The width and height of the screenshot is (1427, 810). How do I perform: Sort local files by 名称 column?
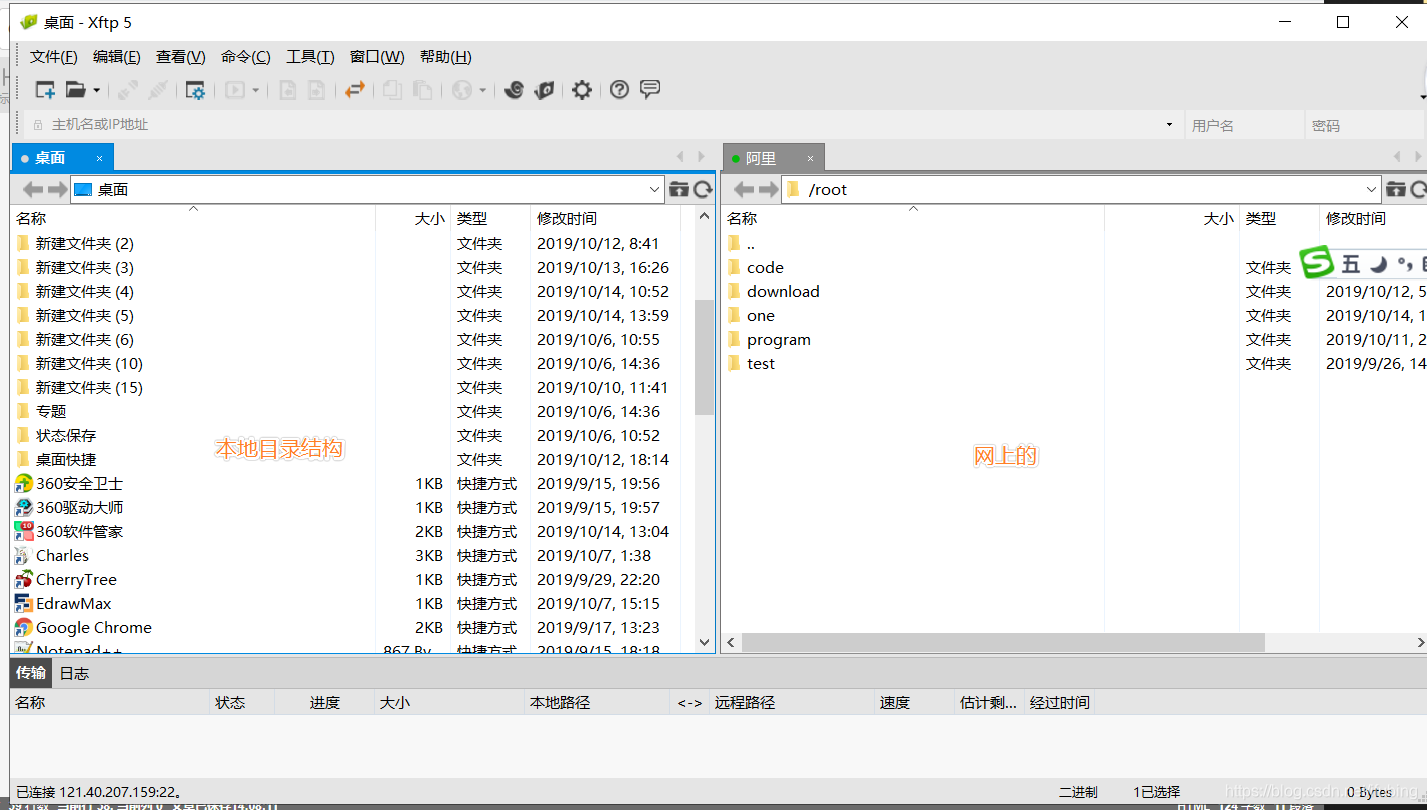click(193, 218)
